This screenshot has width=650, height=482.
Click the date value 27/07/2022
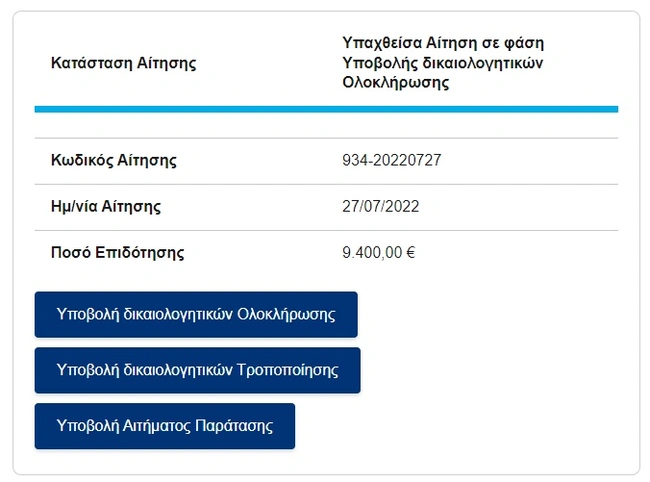coord(380,207)
